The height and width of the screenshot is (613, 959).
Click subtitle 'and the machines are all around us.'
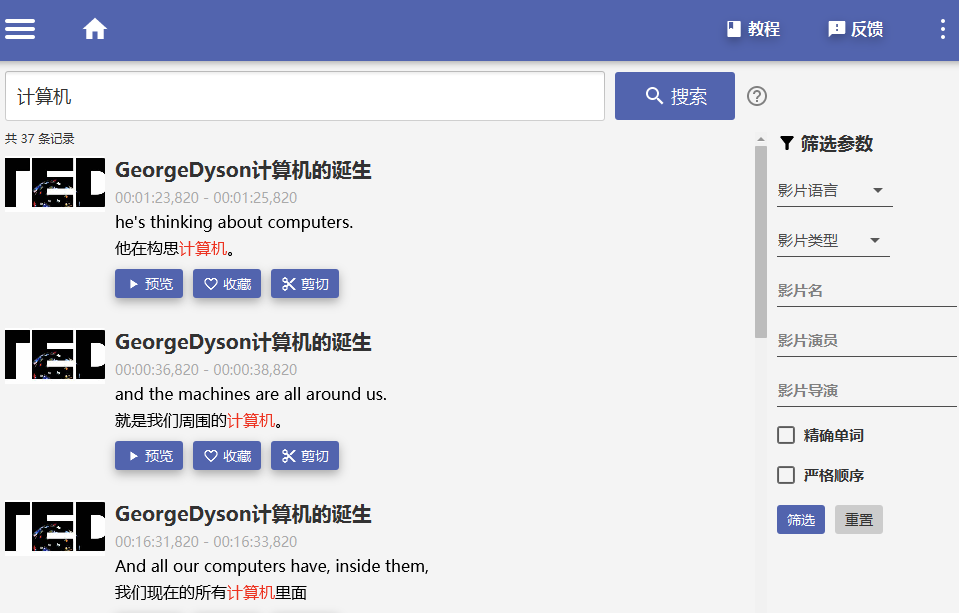(251, 394)
